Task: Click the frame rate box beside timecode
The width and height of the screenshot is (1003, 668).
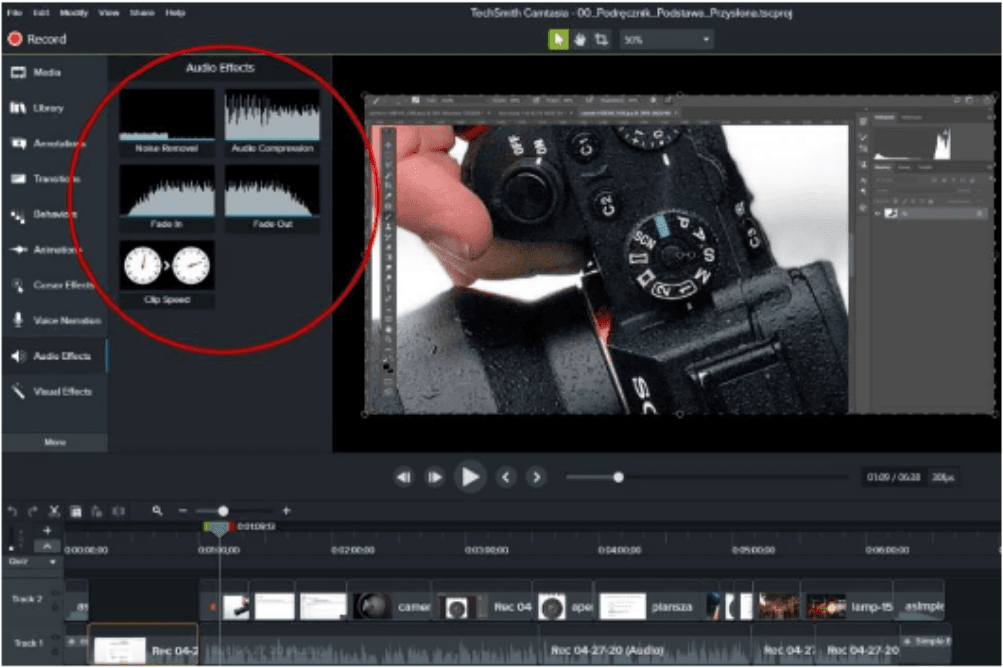Action: [x=944, y=477]
